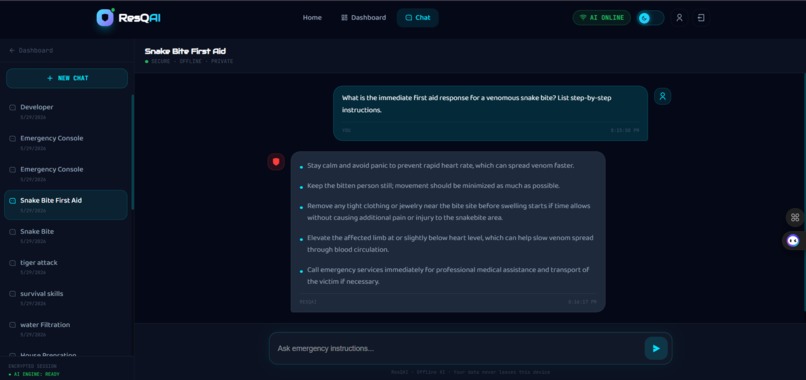Click the AI ONLINE status badge
This screenshot has height=380, width=806.
[601, 17]
